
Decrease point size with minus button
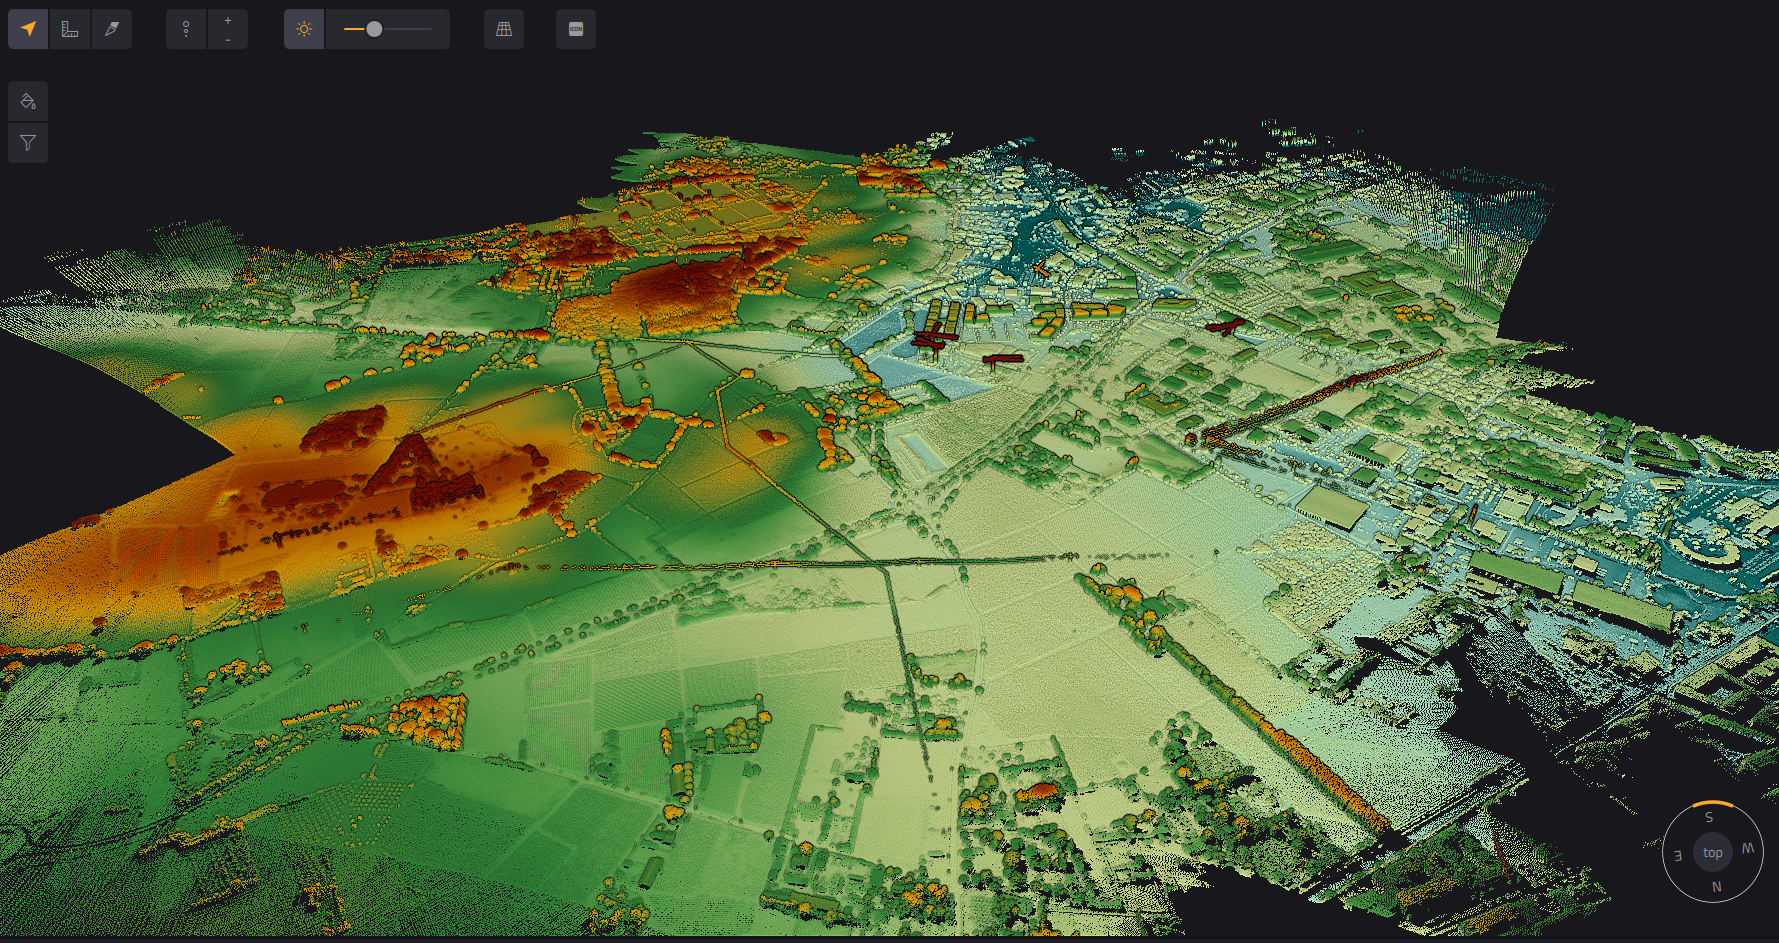click(228, 39)
